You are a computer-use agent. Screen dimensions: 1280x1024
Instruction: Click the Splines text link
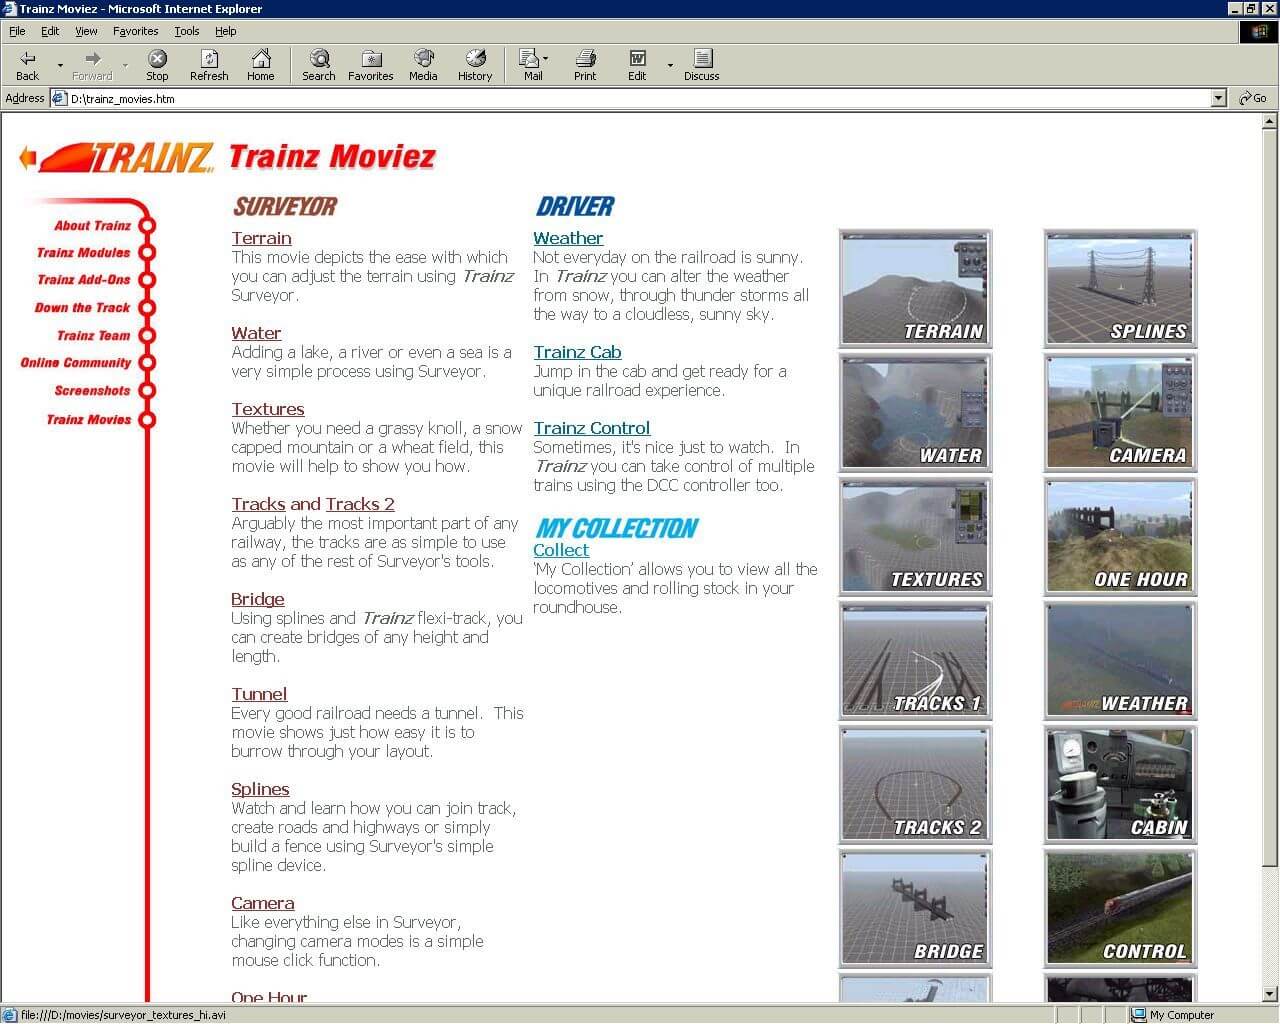[x=260, y=789]
